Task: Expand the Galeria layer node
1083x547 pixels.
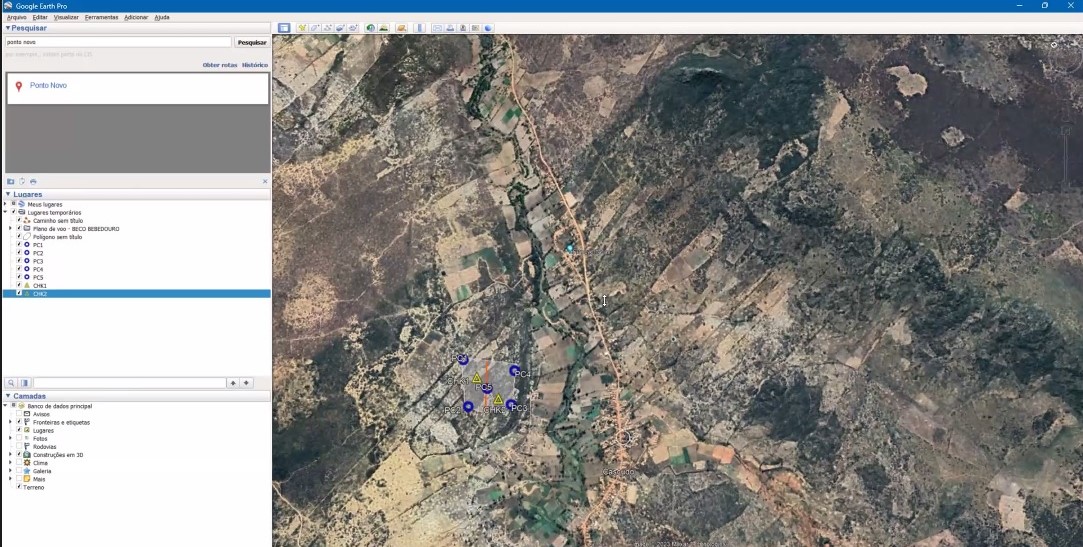Action: point(10,470)
